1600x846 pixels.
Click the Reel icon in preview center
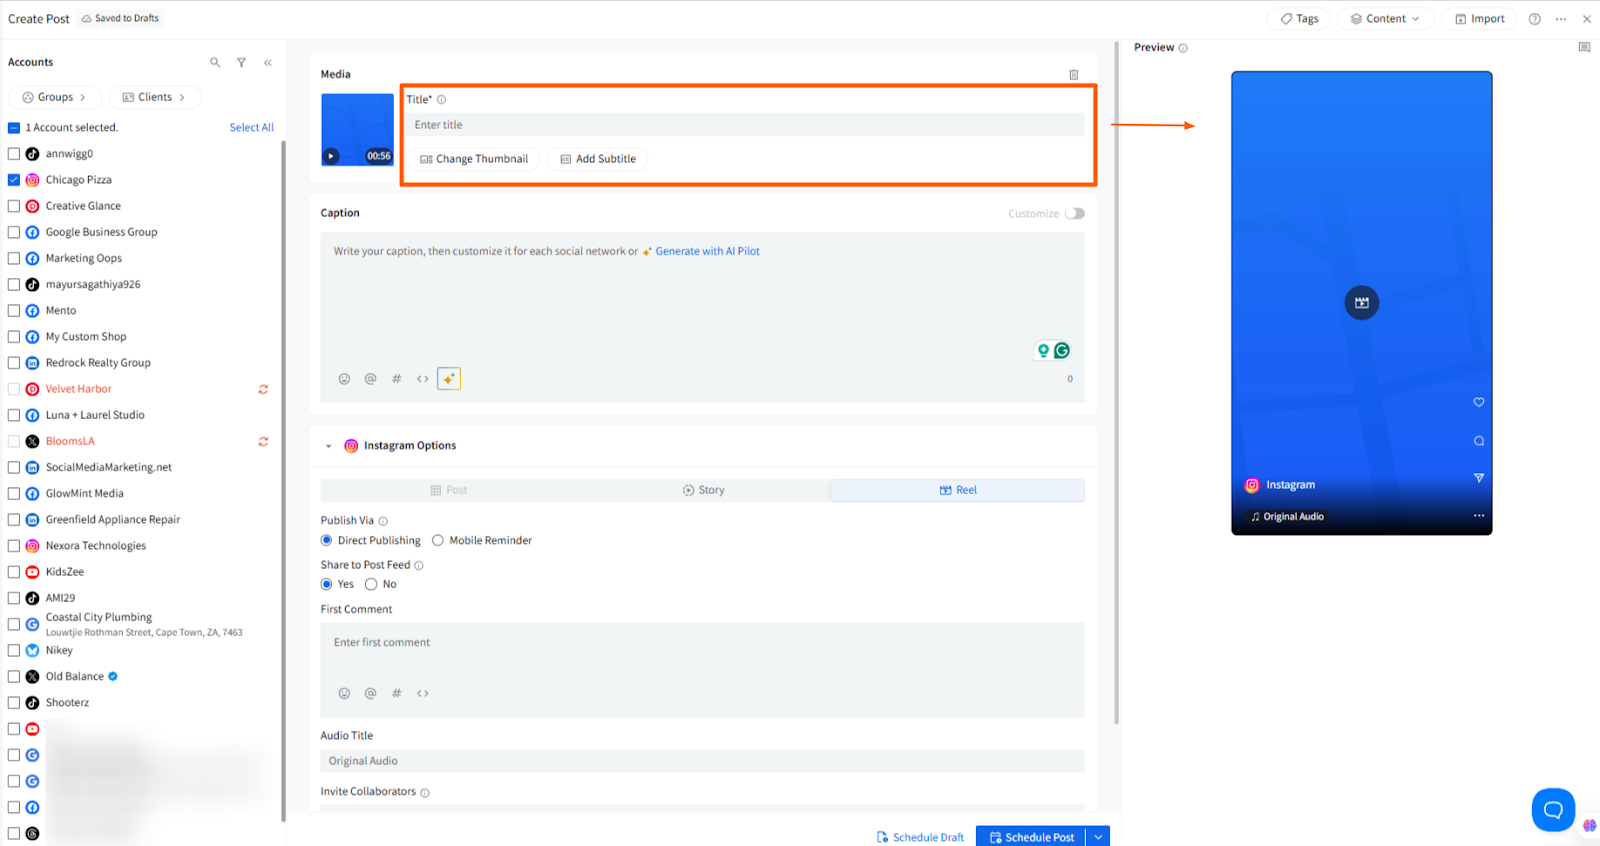coord(1361,302)
